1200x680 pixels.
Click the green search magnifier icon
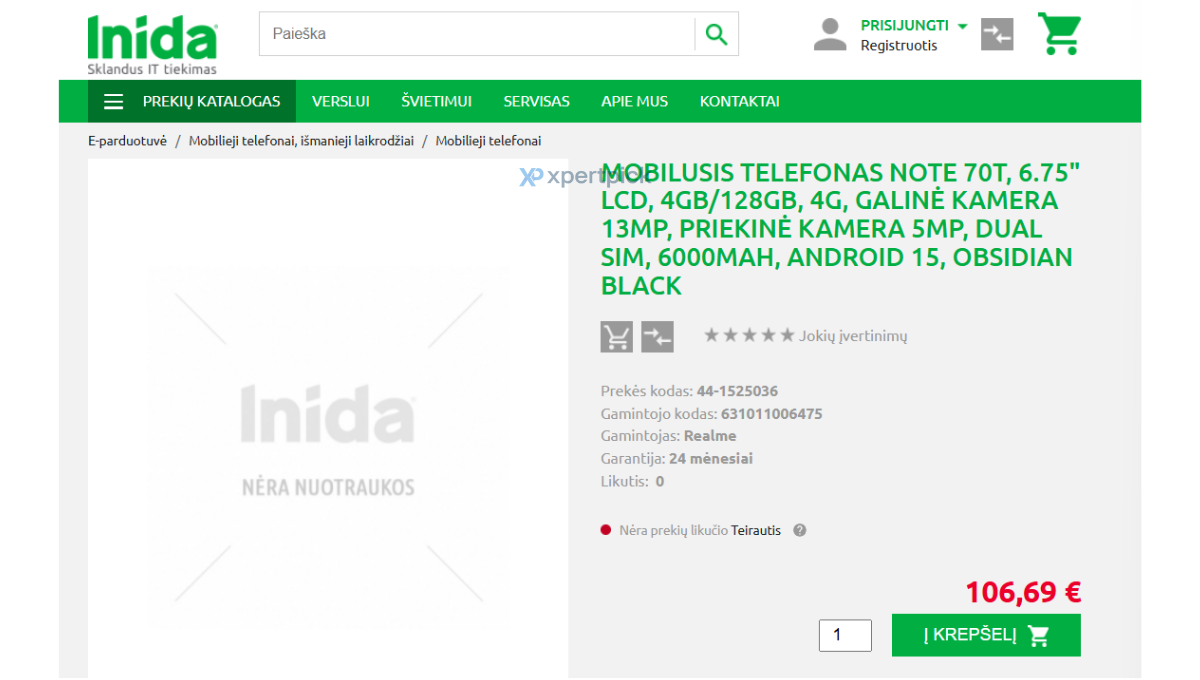tap(717, 34)
